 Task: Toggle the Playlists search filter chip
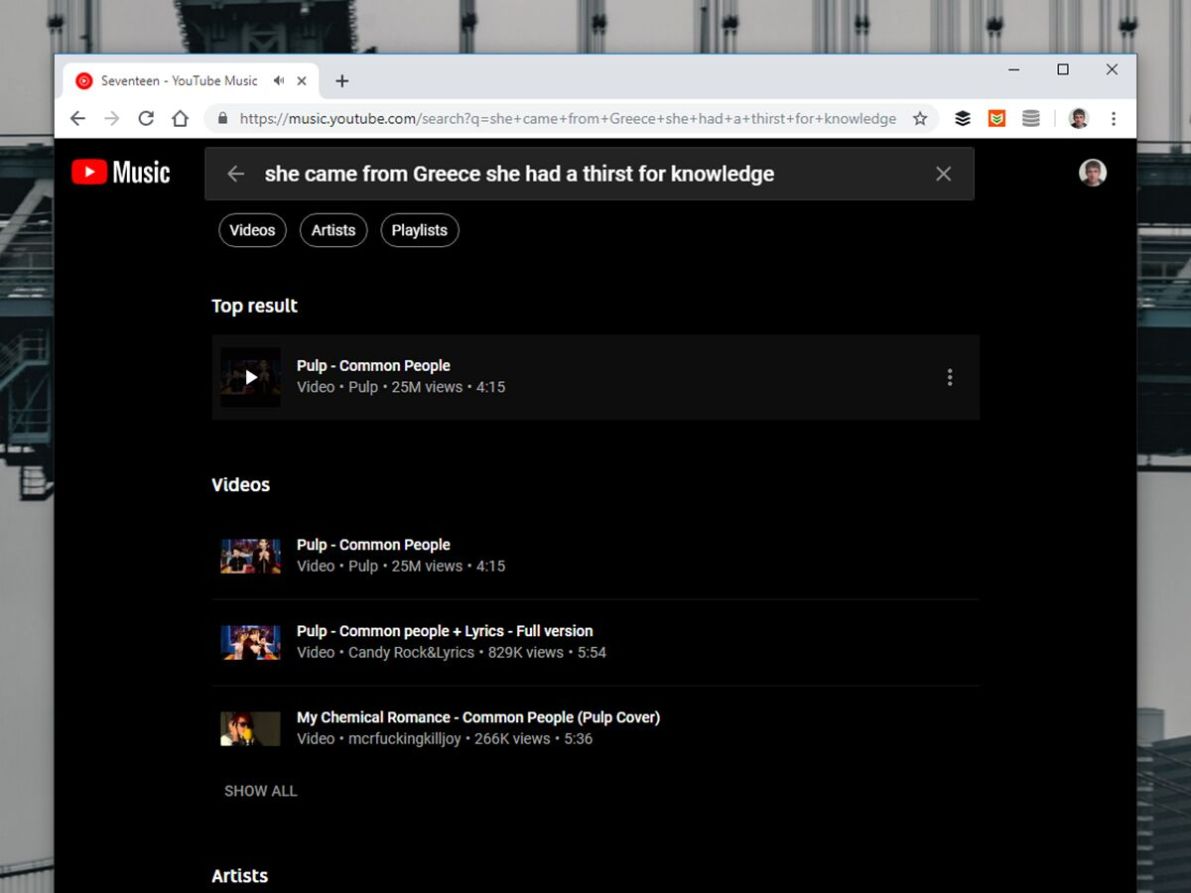coord(419,230)
